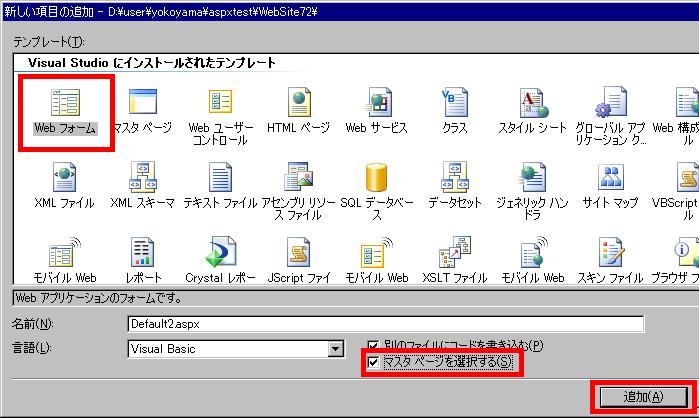Focus the 名前 field containing Default2.aspx
The height and width of the screenshot is (418, 699).
386,324
